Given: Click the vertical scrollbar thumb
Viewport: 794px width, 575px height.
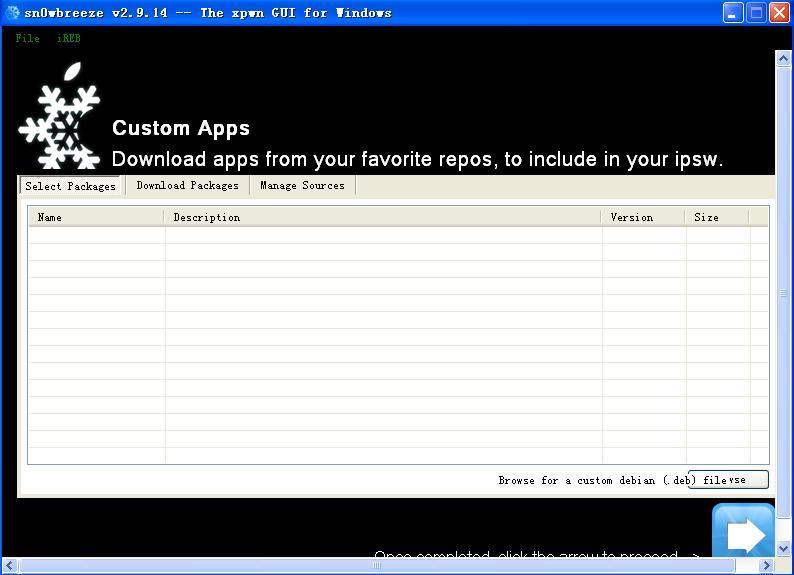Looking at the screenshot, I should click(x=783, y=293).
